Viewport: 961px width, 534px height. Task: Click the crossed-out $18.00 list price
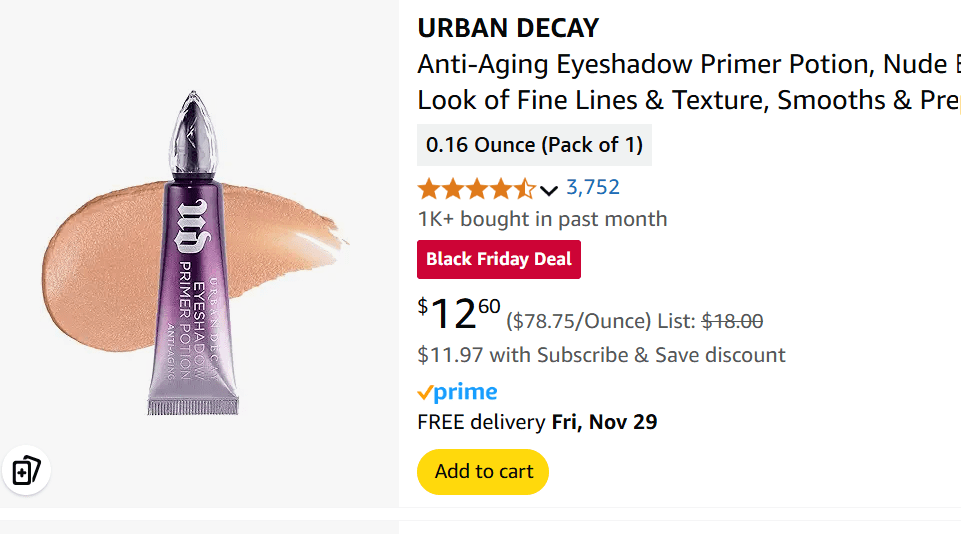click(732, 321)
